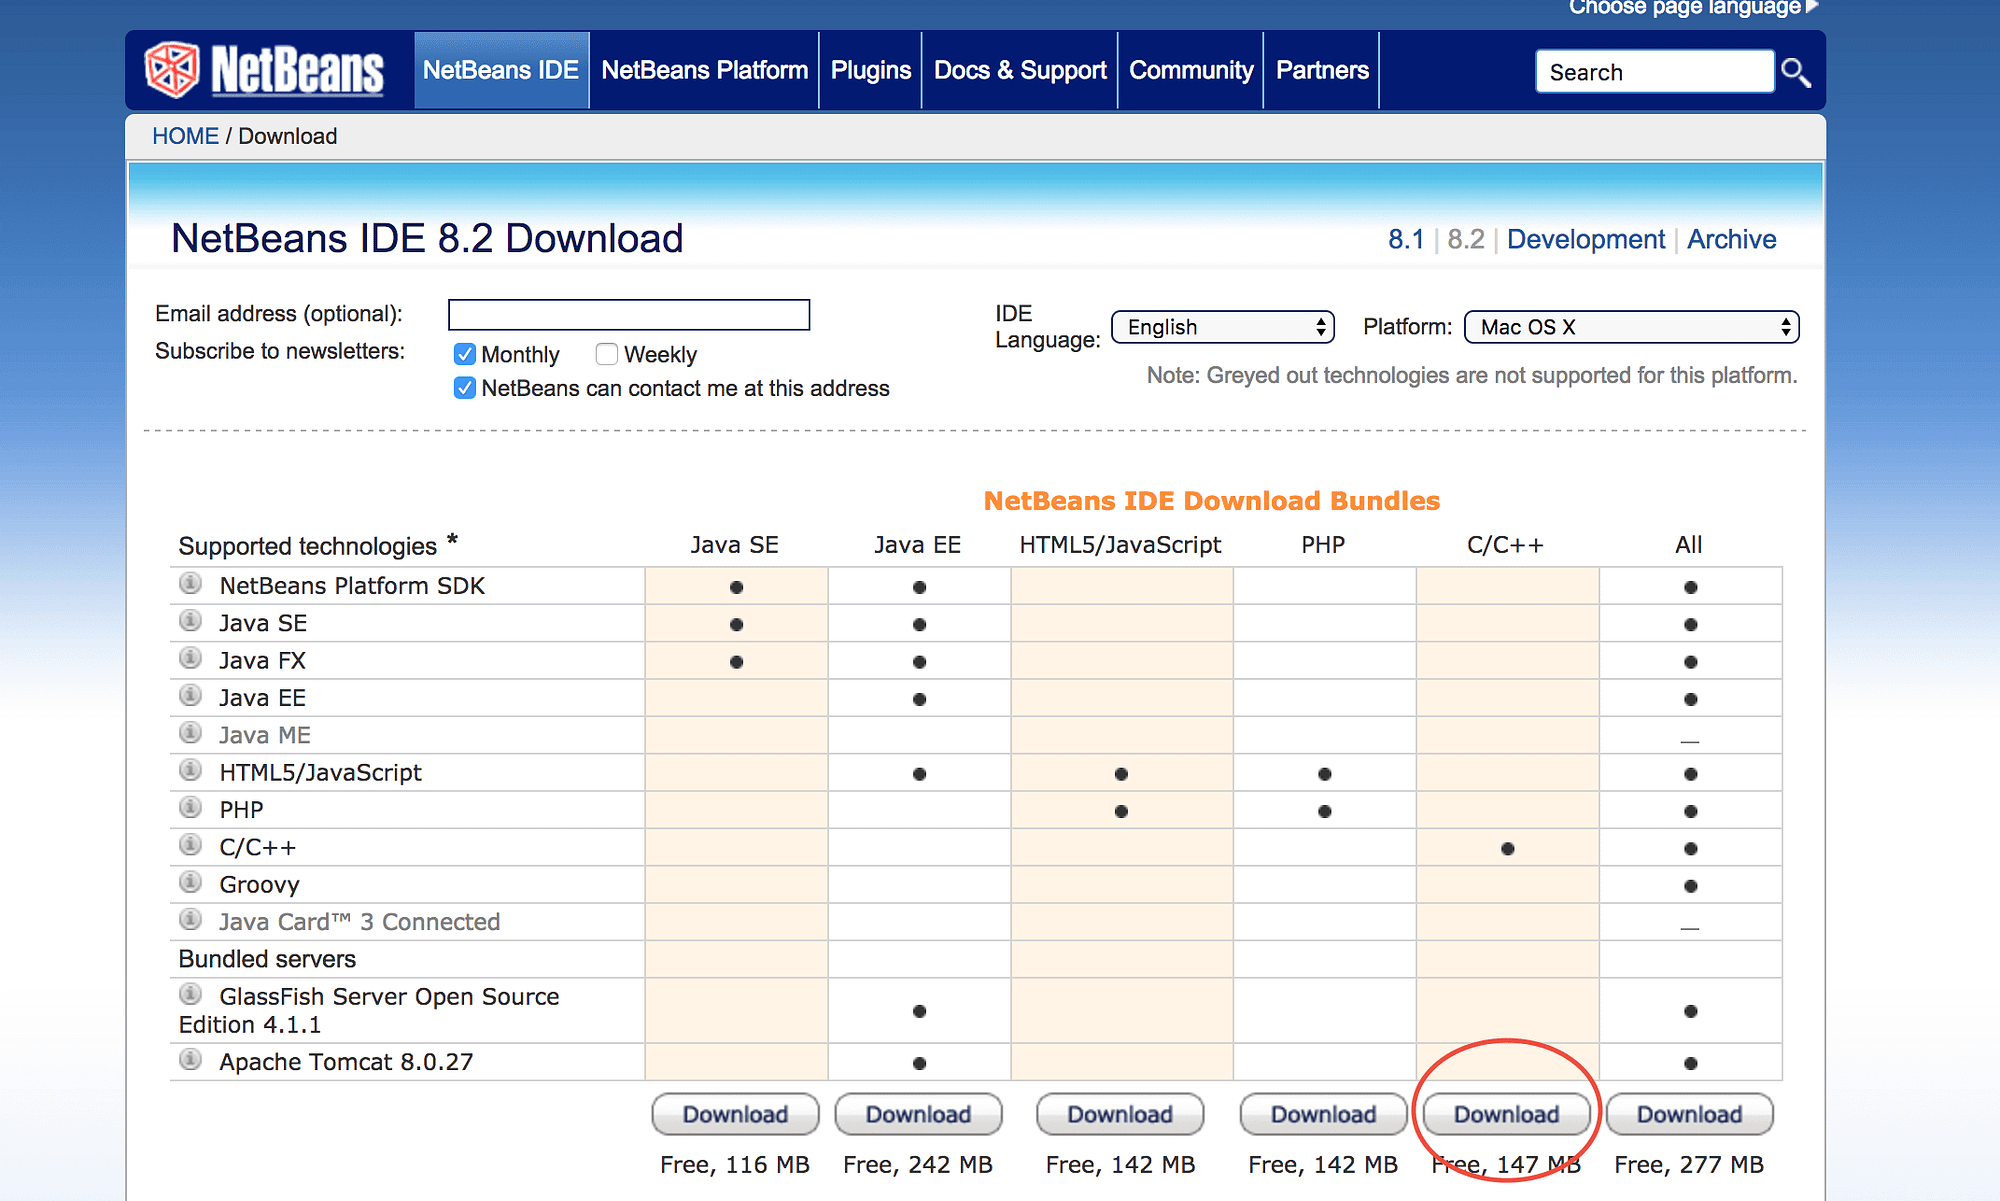Open info icon for C/C++ row

click(190, 845)
